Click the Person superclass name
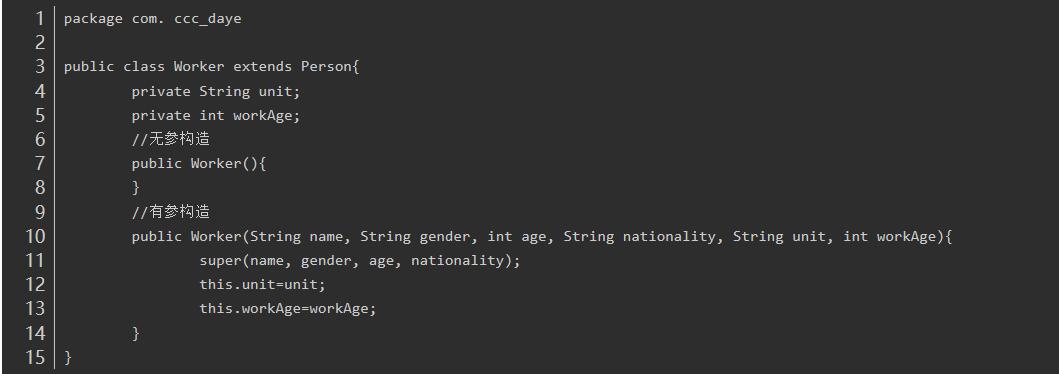The height and width of the screenshot is (374, 1059). [x=326, y=67]
